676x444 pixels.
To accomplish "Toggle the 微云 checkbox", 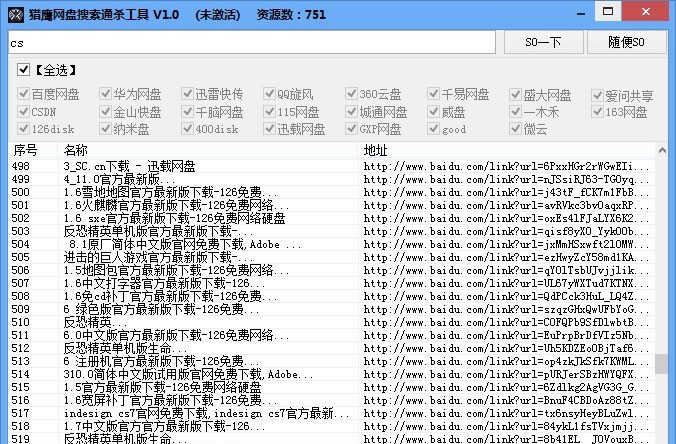I will [515, 128].
